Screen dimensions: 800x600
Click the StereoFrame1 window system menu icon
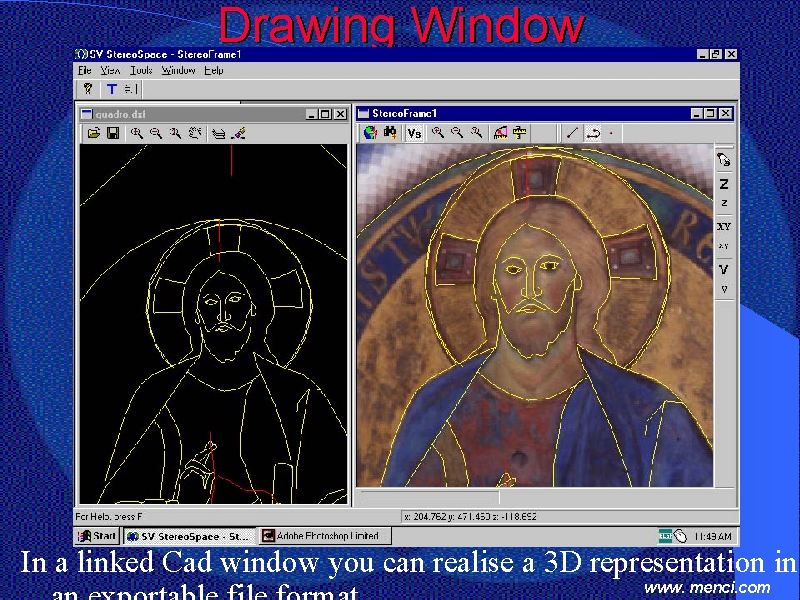click(363, 113)
